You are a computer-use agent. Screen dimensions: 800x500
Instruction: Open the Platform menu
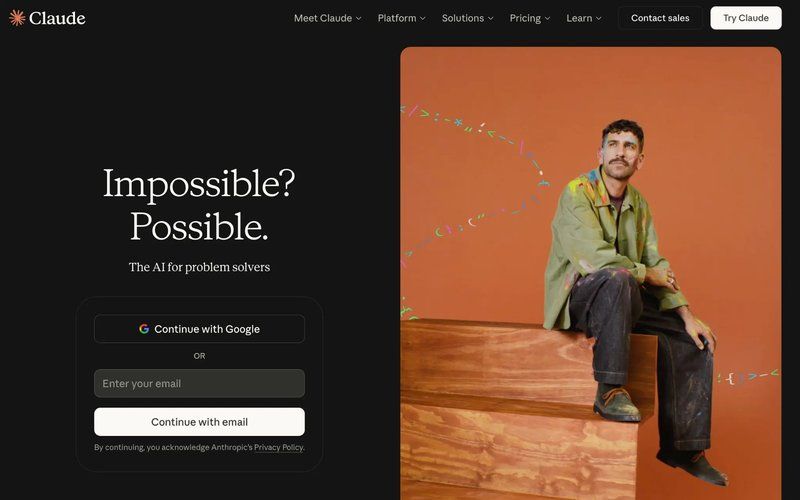(402, 18)
